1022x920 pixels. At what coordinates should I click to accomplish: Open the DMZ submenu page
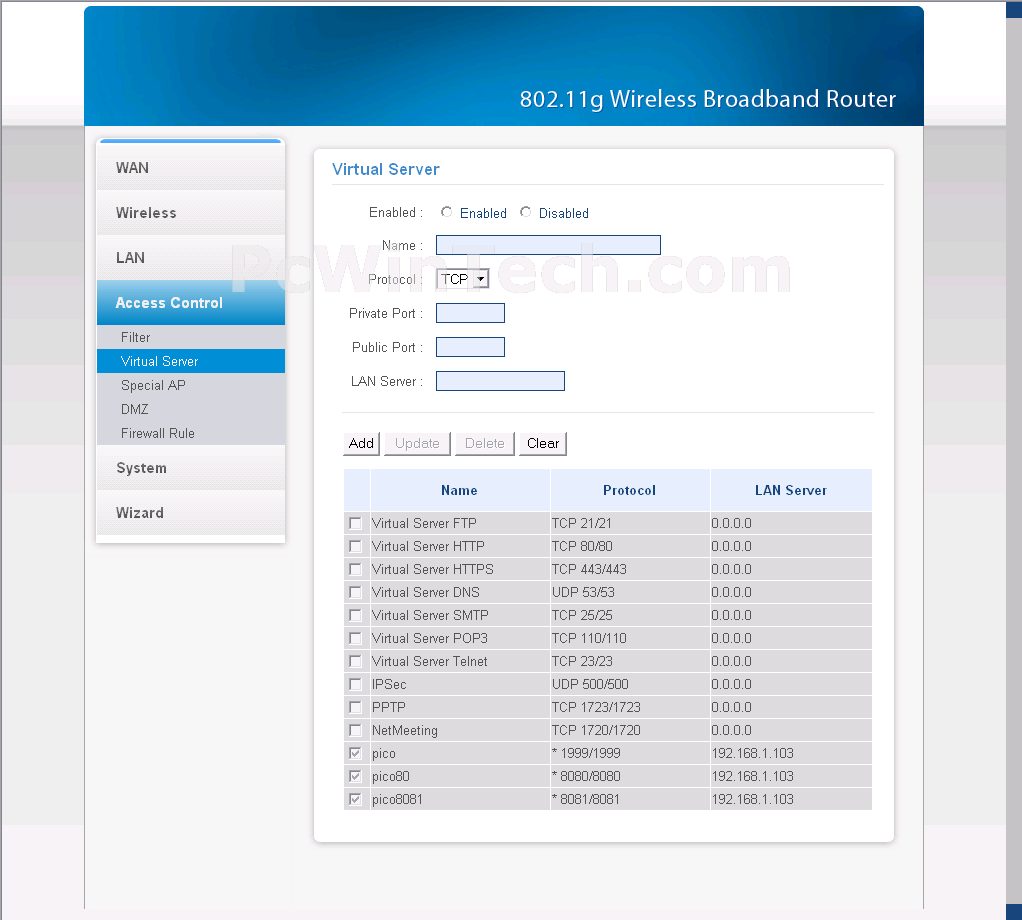tap(190, 409)
